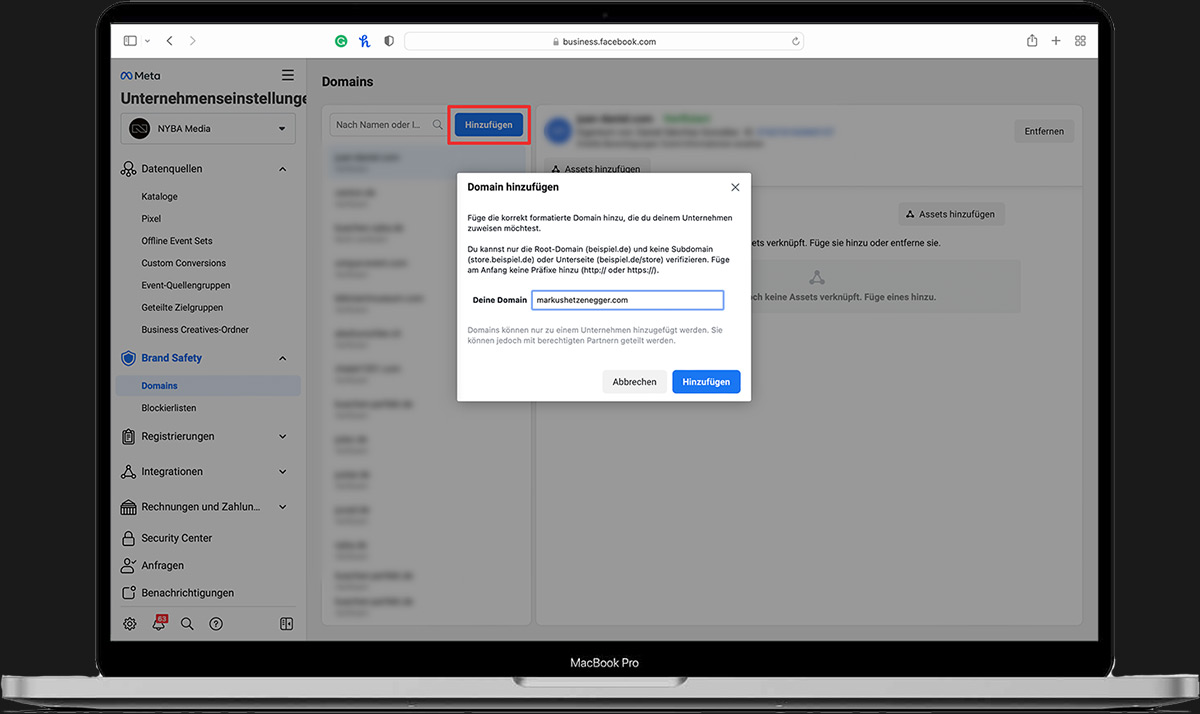Open the NYBA Media account dropdown
The height and width of the screenshot is (714, 1200).
(x=209, y=128)
